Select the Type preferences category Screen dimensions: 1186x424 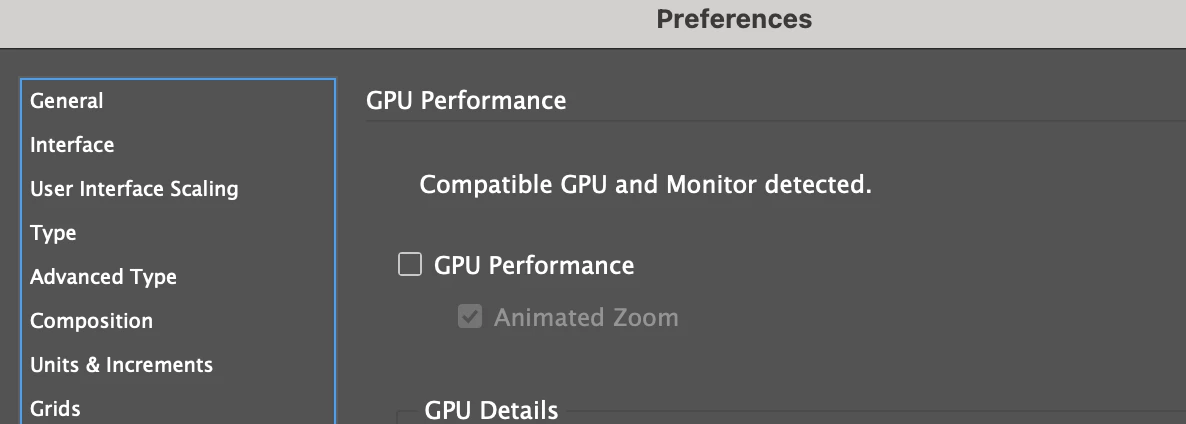pos(53,233)
